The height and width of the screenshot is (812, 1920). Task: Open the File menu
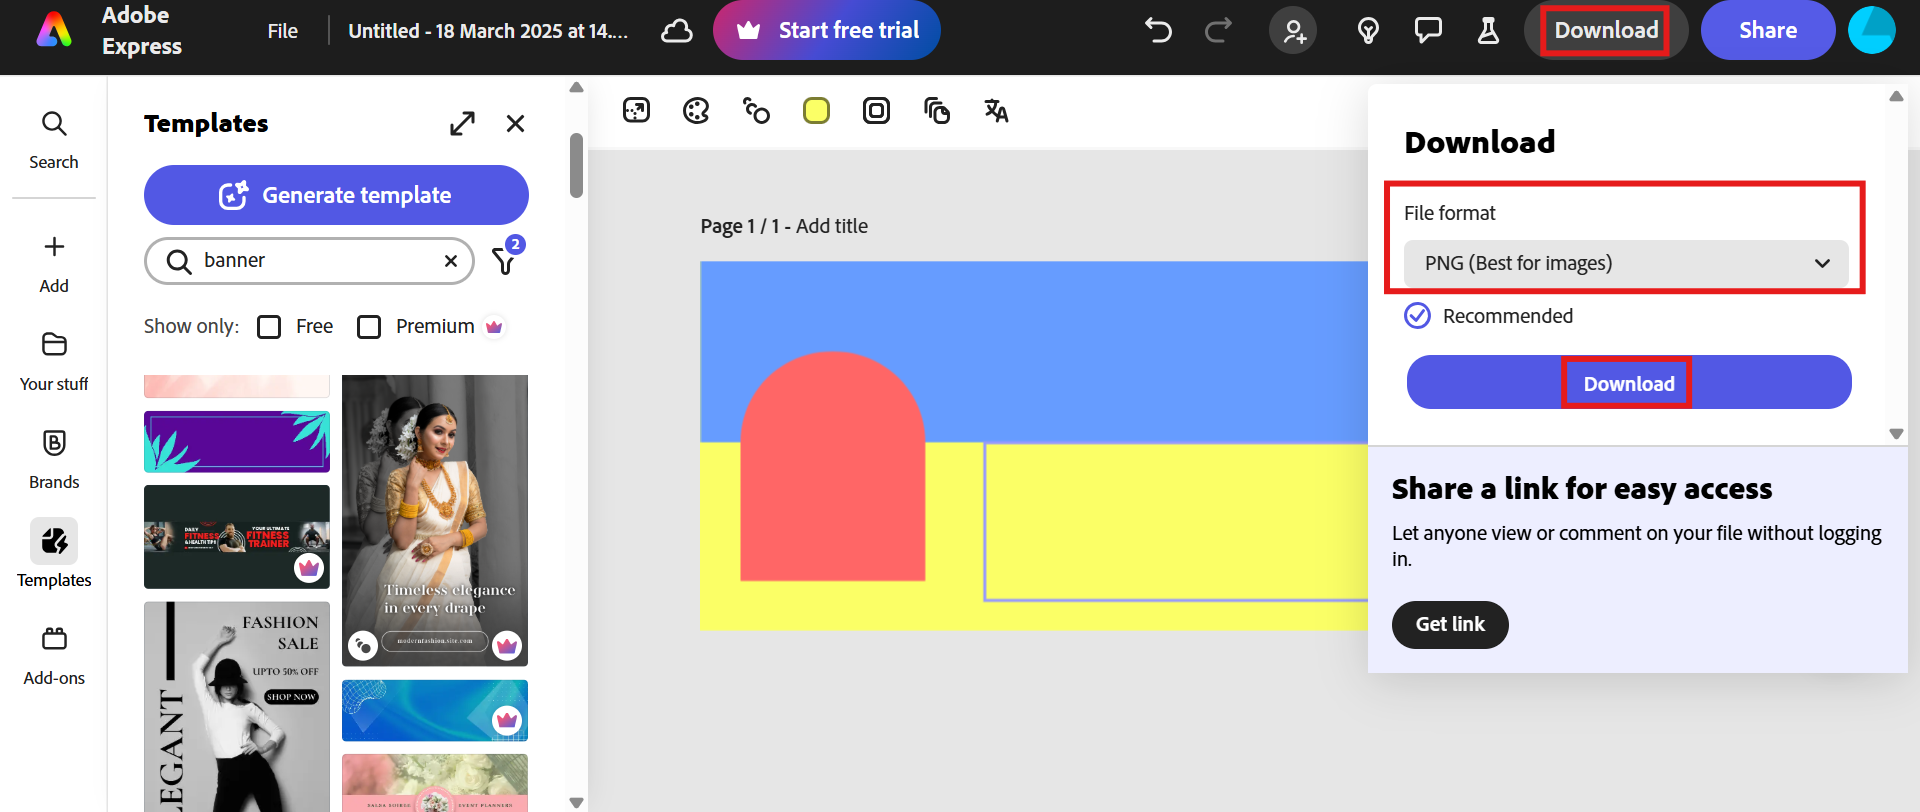click(283, 31)
